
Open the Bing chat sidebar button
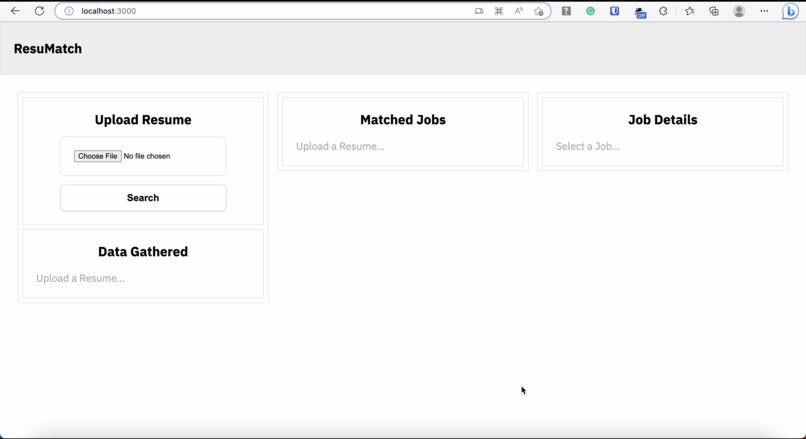point(790,11)
